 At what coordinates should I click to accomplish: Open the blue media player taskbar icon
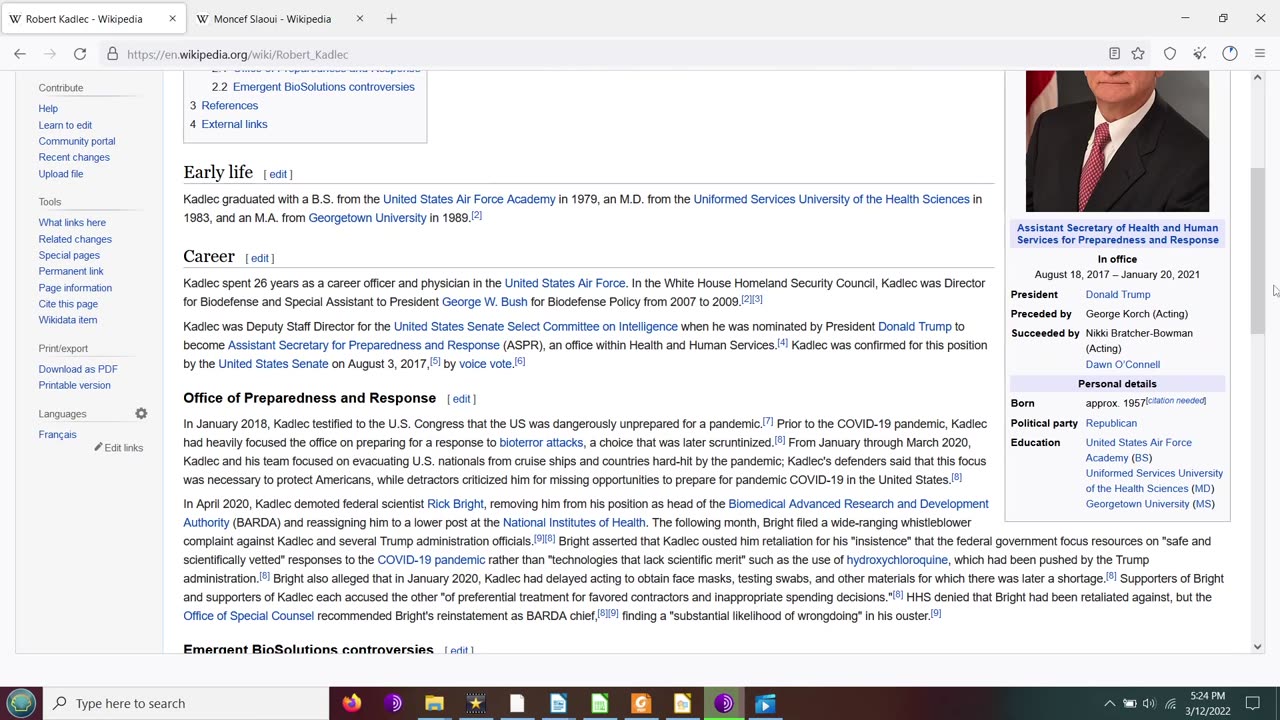(765, 703)
